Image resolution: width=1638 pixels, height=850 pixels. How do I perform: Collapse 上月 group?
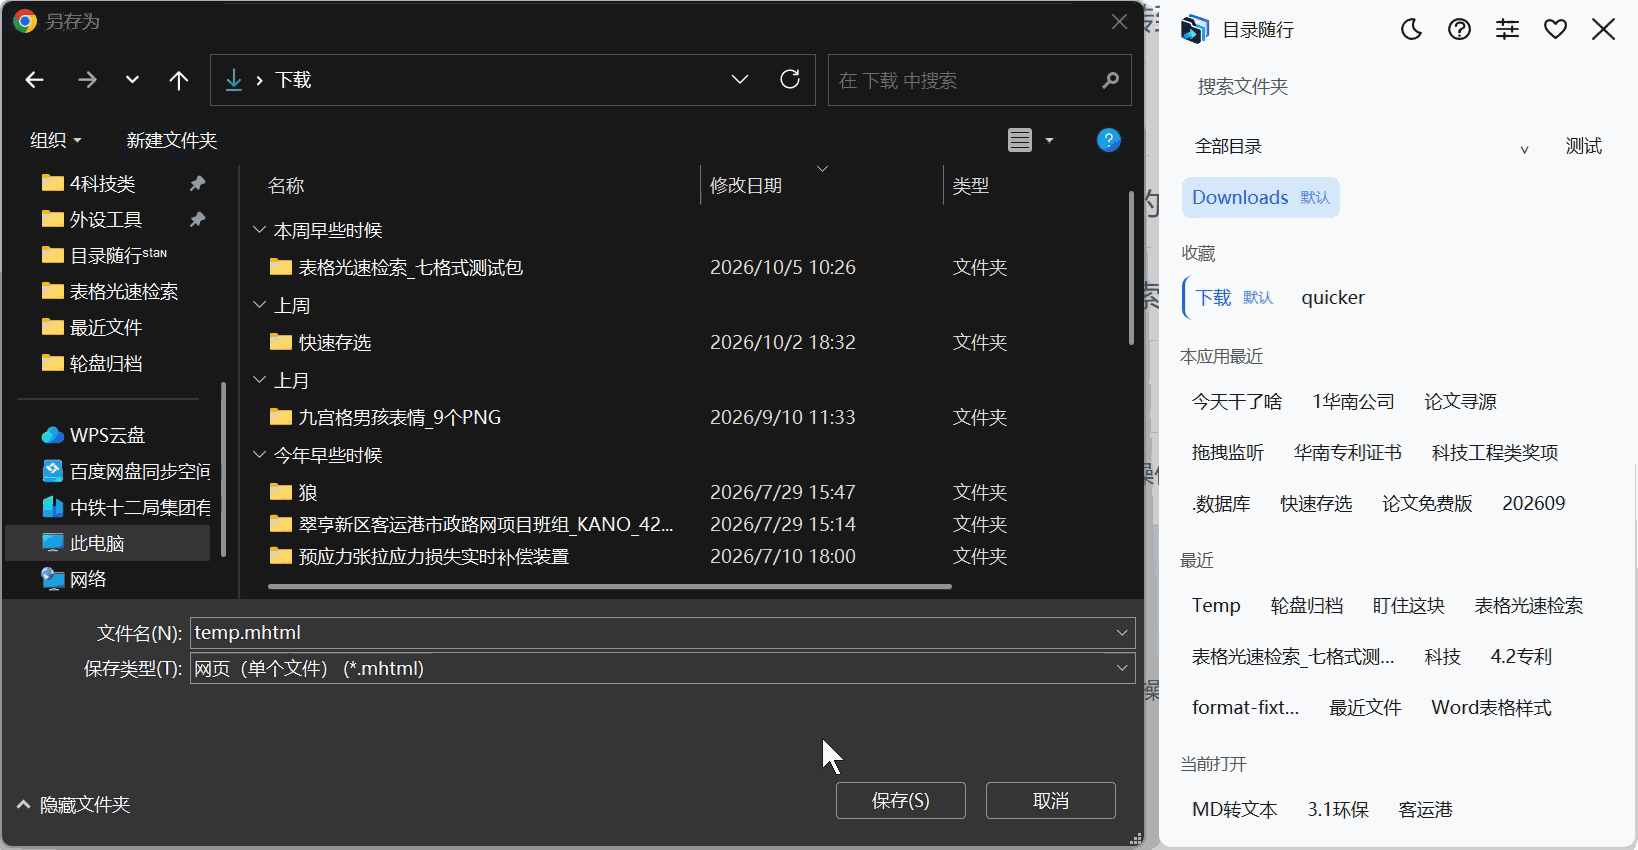(259, 381)
